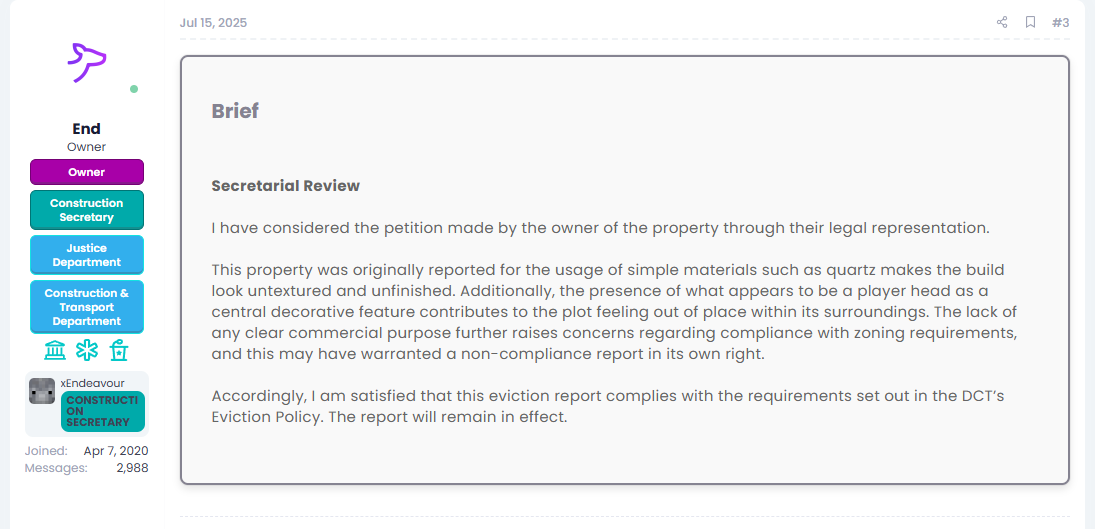Open the username End profile link

(87, 128)
